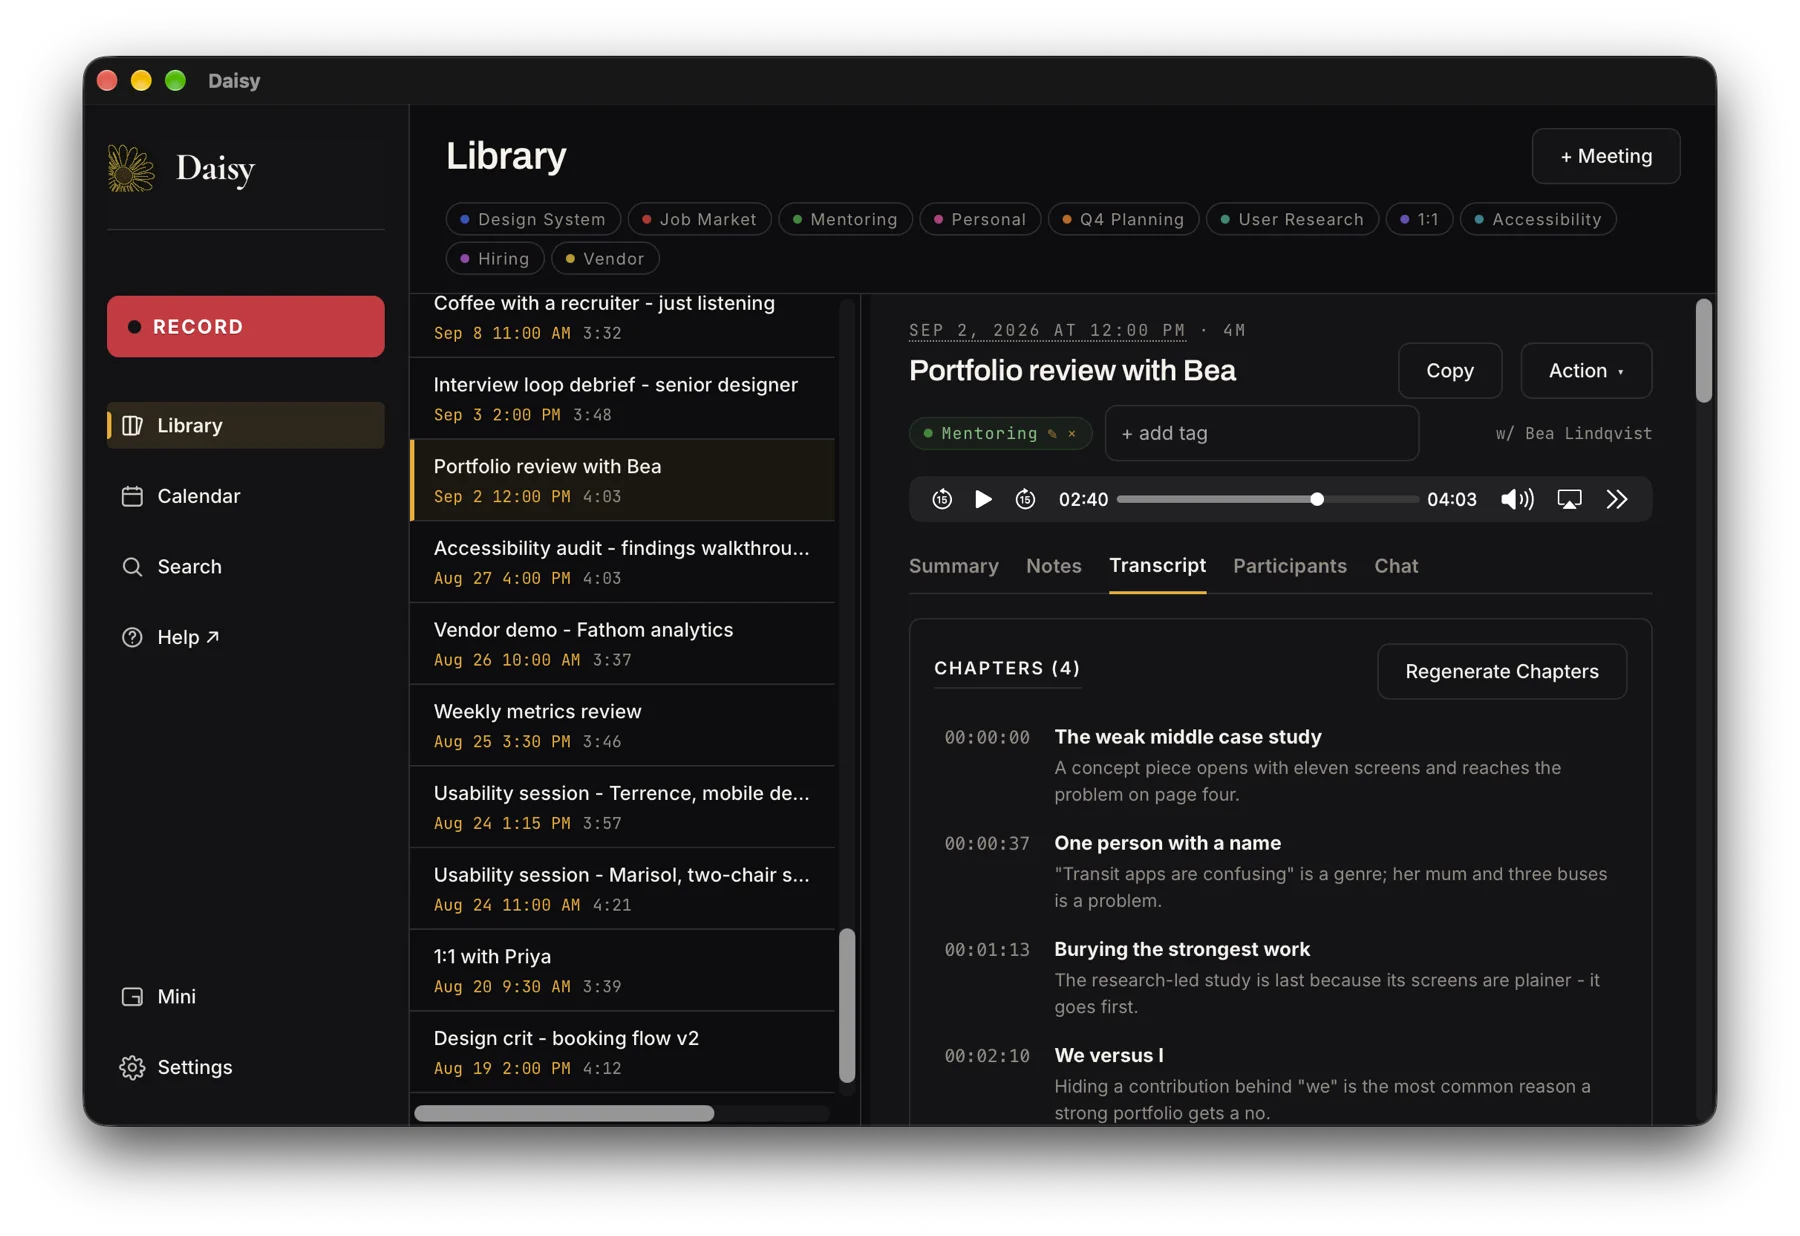Select the Transcript tab
This screenshot has height=1236, width=1800.
[x=1157, y=566]
